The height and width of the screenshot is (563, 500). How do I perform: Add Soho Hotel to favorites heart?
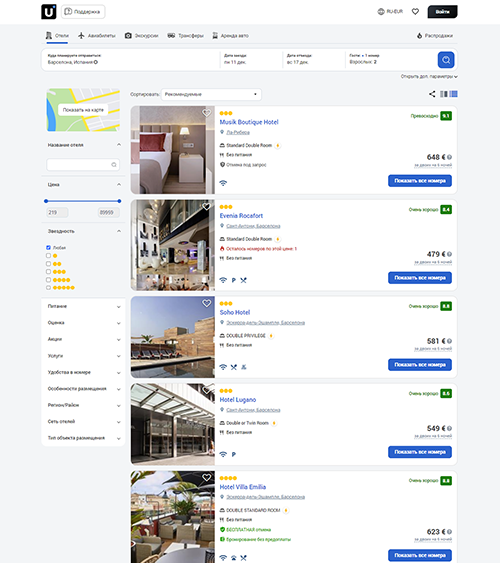click(x=206, y=303)
